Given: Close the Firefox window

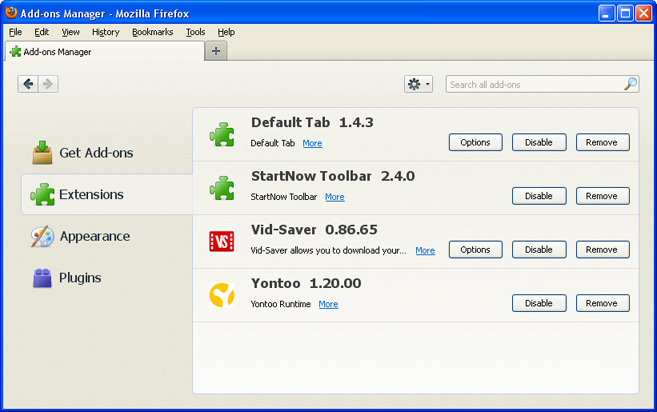Looking at the screenshot, I should click(644, 13).
